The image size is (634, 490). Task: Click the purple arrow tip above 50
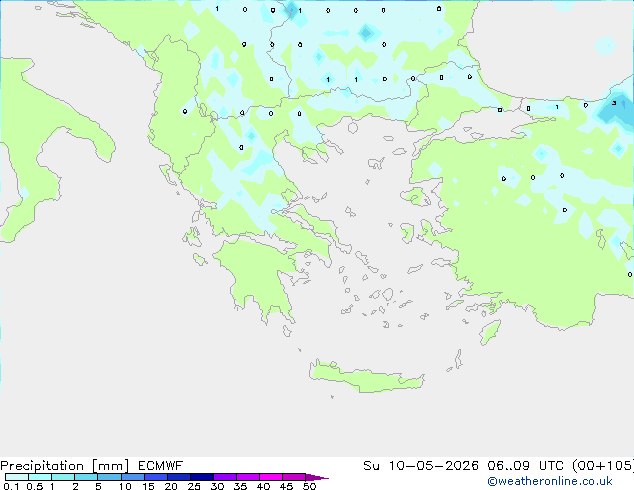click(317, 477)
